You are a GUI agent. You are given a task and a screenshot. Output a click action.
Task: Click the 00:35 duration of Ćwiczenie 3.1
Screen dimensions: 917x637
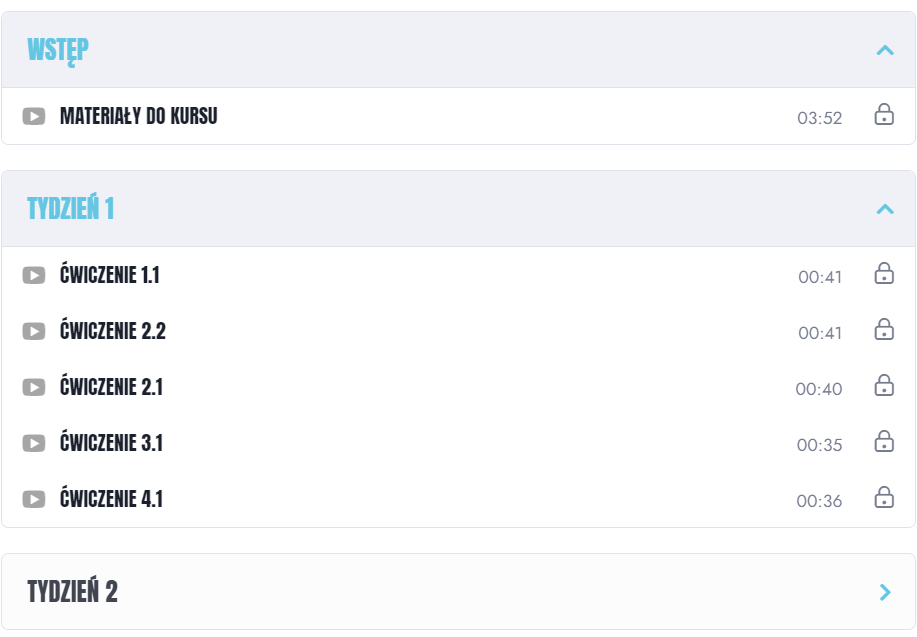(x=819, y=446)
